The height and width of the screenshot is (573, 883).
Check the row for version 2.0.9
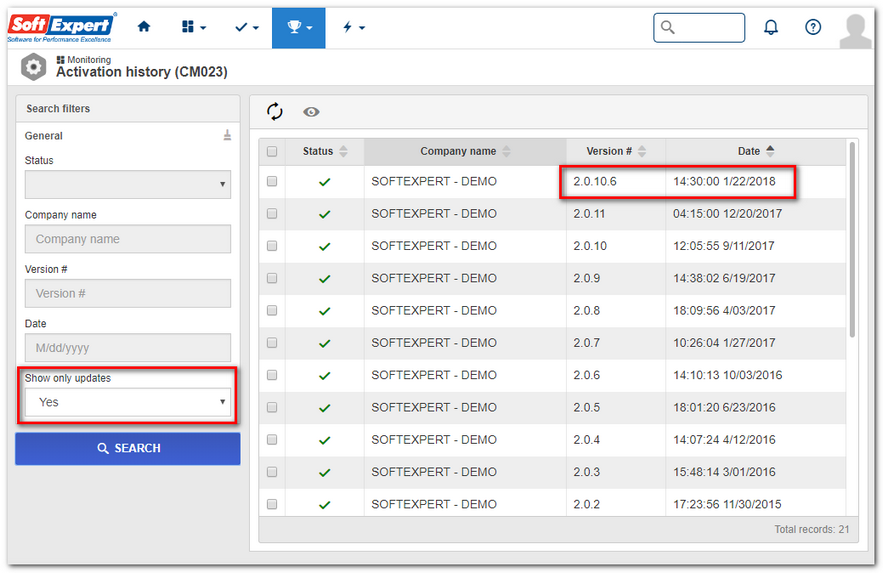[272, 278]
